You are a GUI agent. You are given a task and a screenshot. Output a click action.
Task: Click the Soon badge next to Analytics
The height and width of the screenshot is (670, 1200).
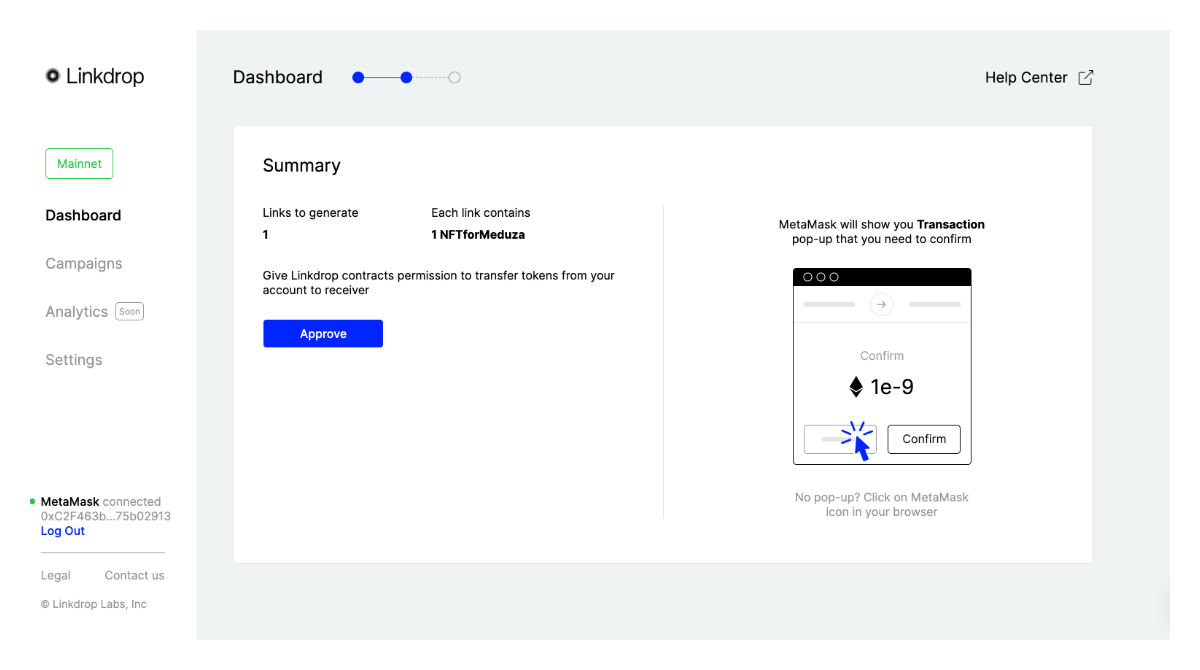coord(130,311)
